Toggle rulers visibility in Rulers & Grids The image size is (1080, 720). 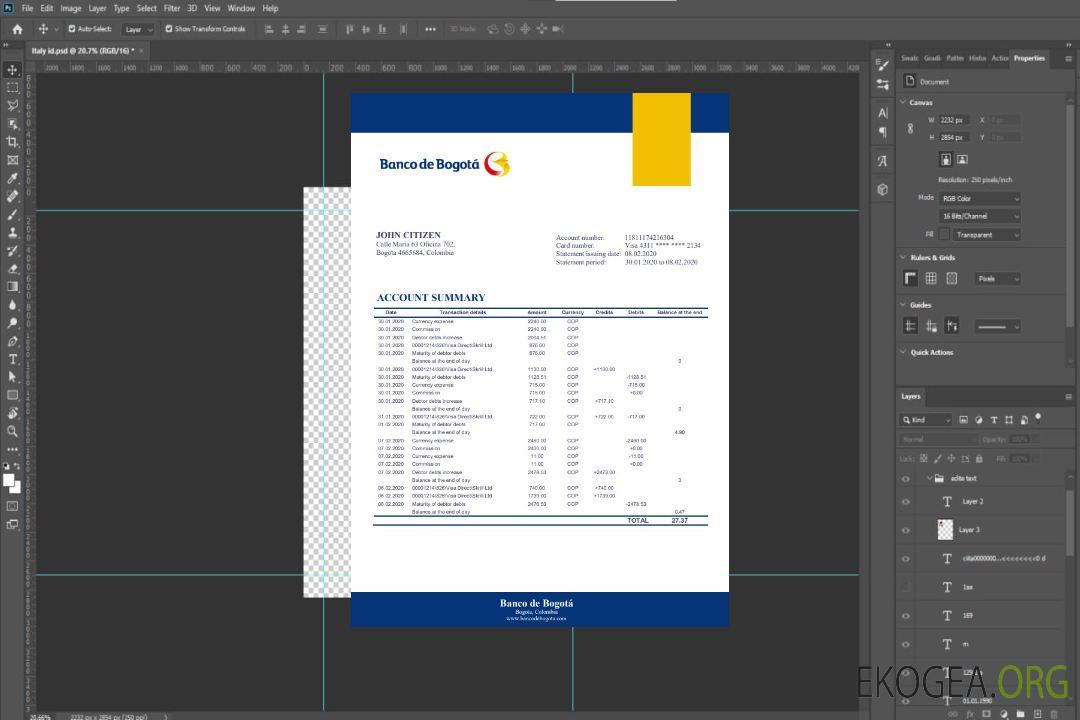910,278
